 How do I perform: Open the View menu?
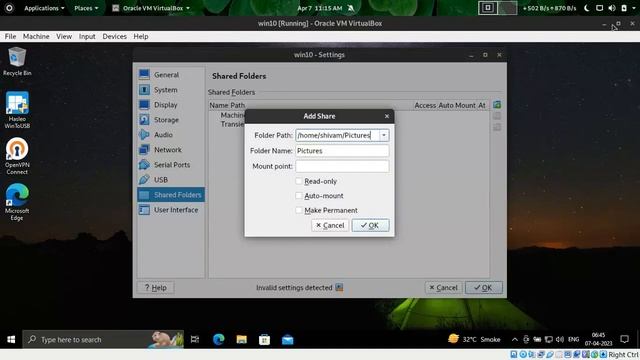(x=64, y=36)
